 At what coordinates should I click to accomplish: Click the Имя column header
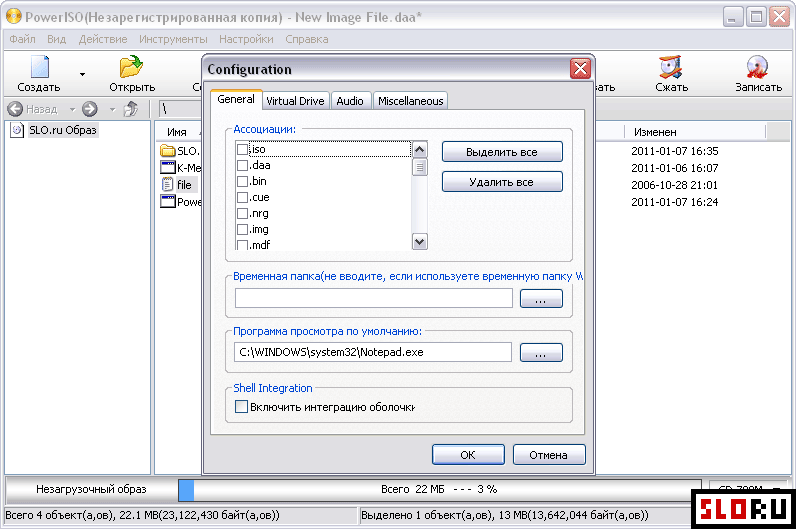pos(177,132)
